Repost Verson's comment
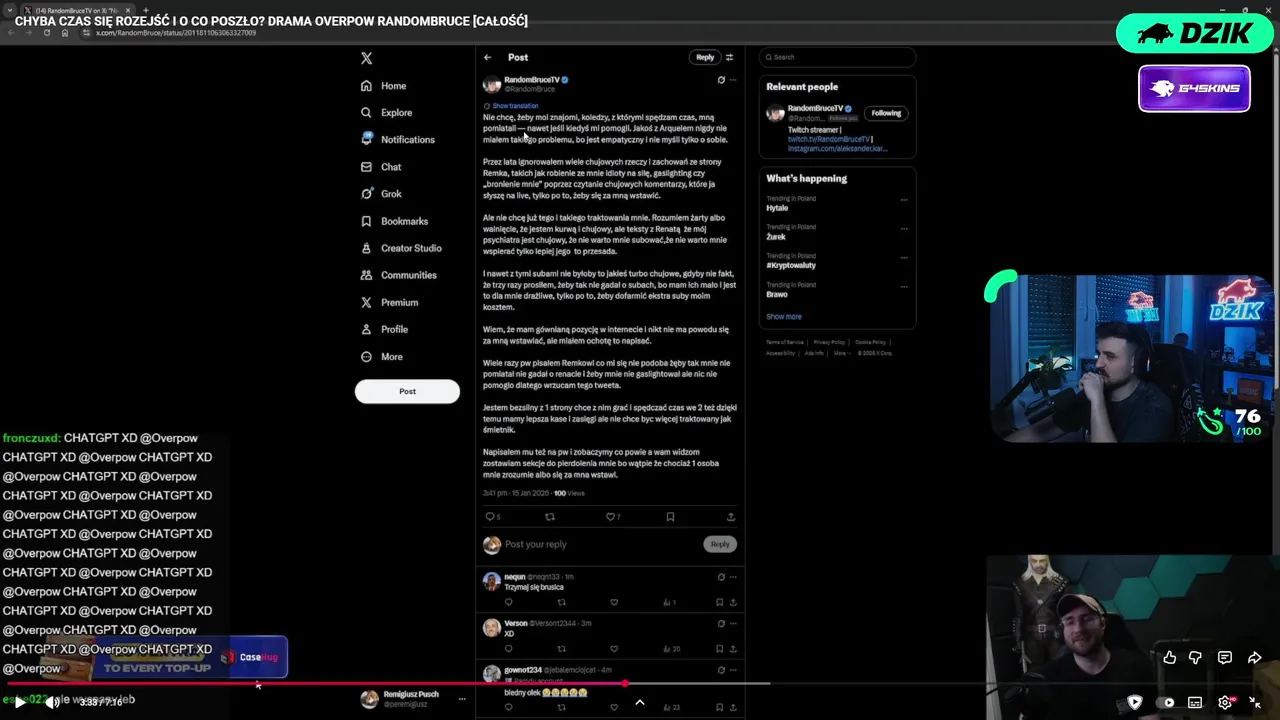Screen dimensions: 1280x720 pyautogui.click(x=561, y=649)
